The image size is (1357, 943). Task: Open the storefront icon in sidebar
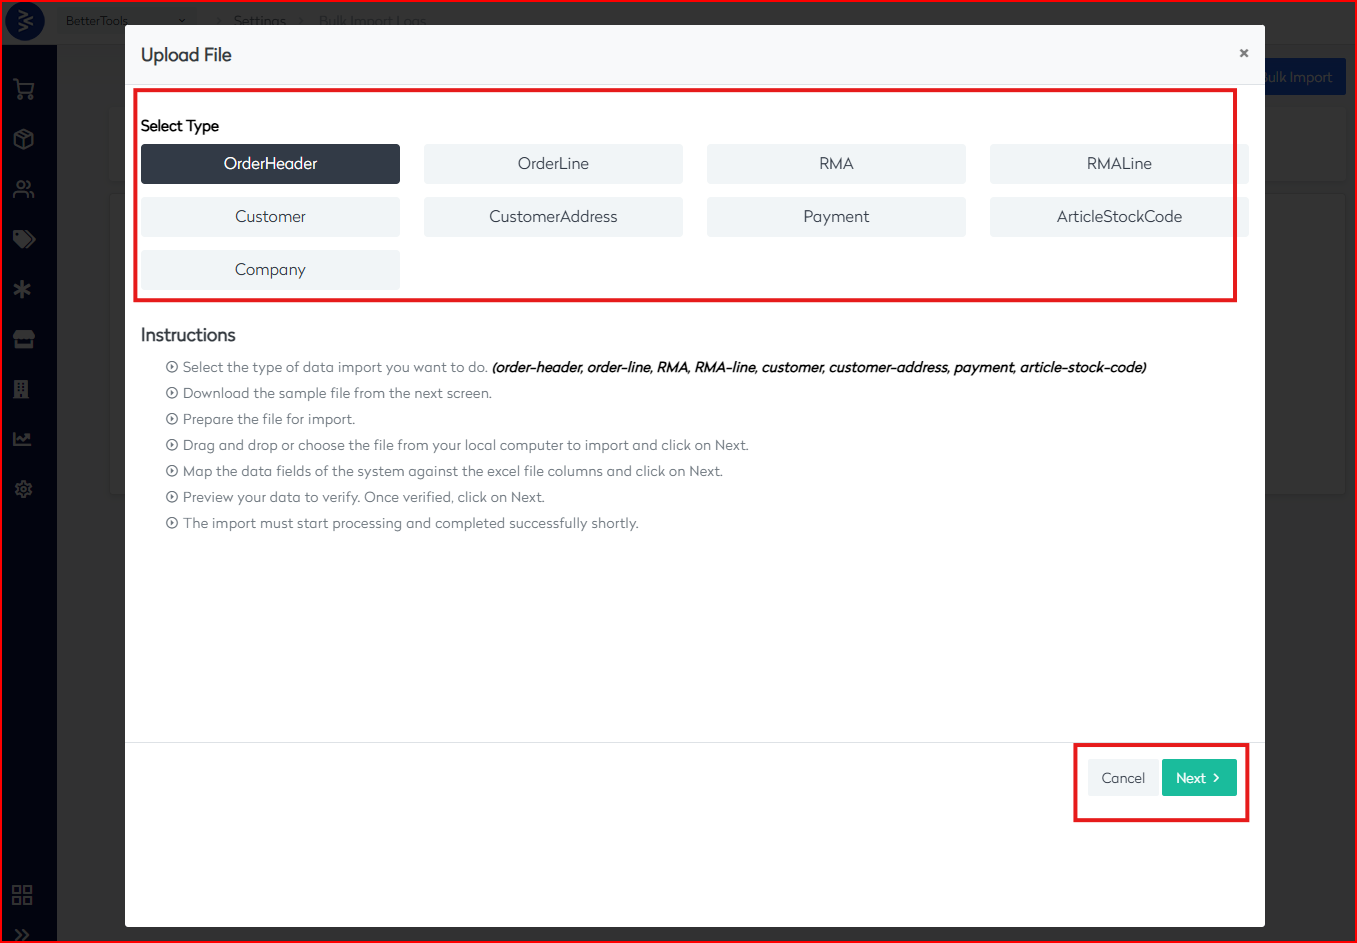click(x=24, y=339)
